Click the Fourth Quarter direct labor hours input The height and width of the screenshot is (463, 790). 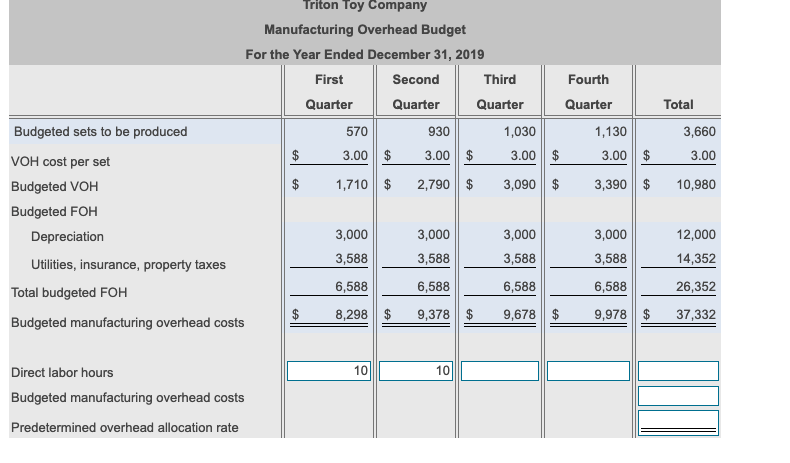click(x=588, y=371)
